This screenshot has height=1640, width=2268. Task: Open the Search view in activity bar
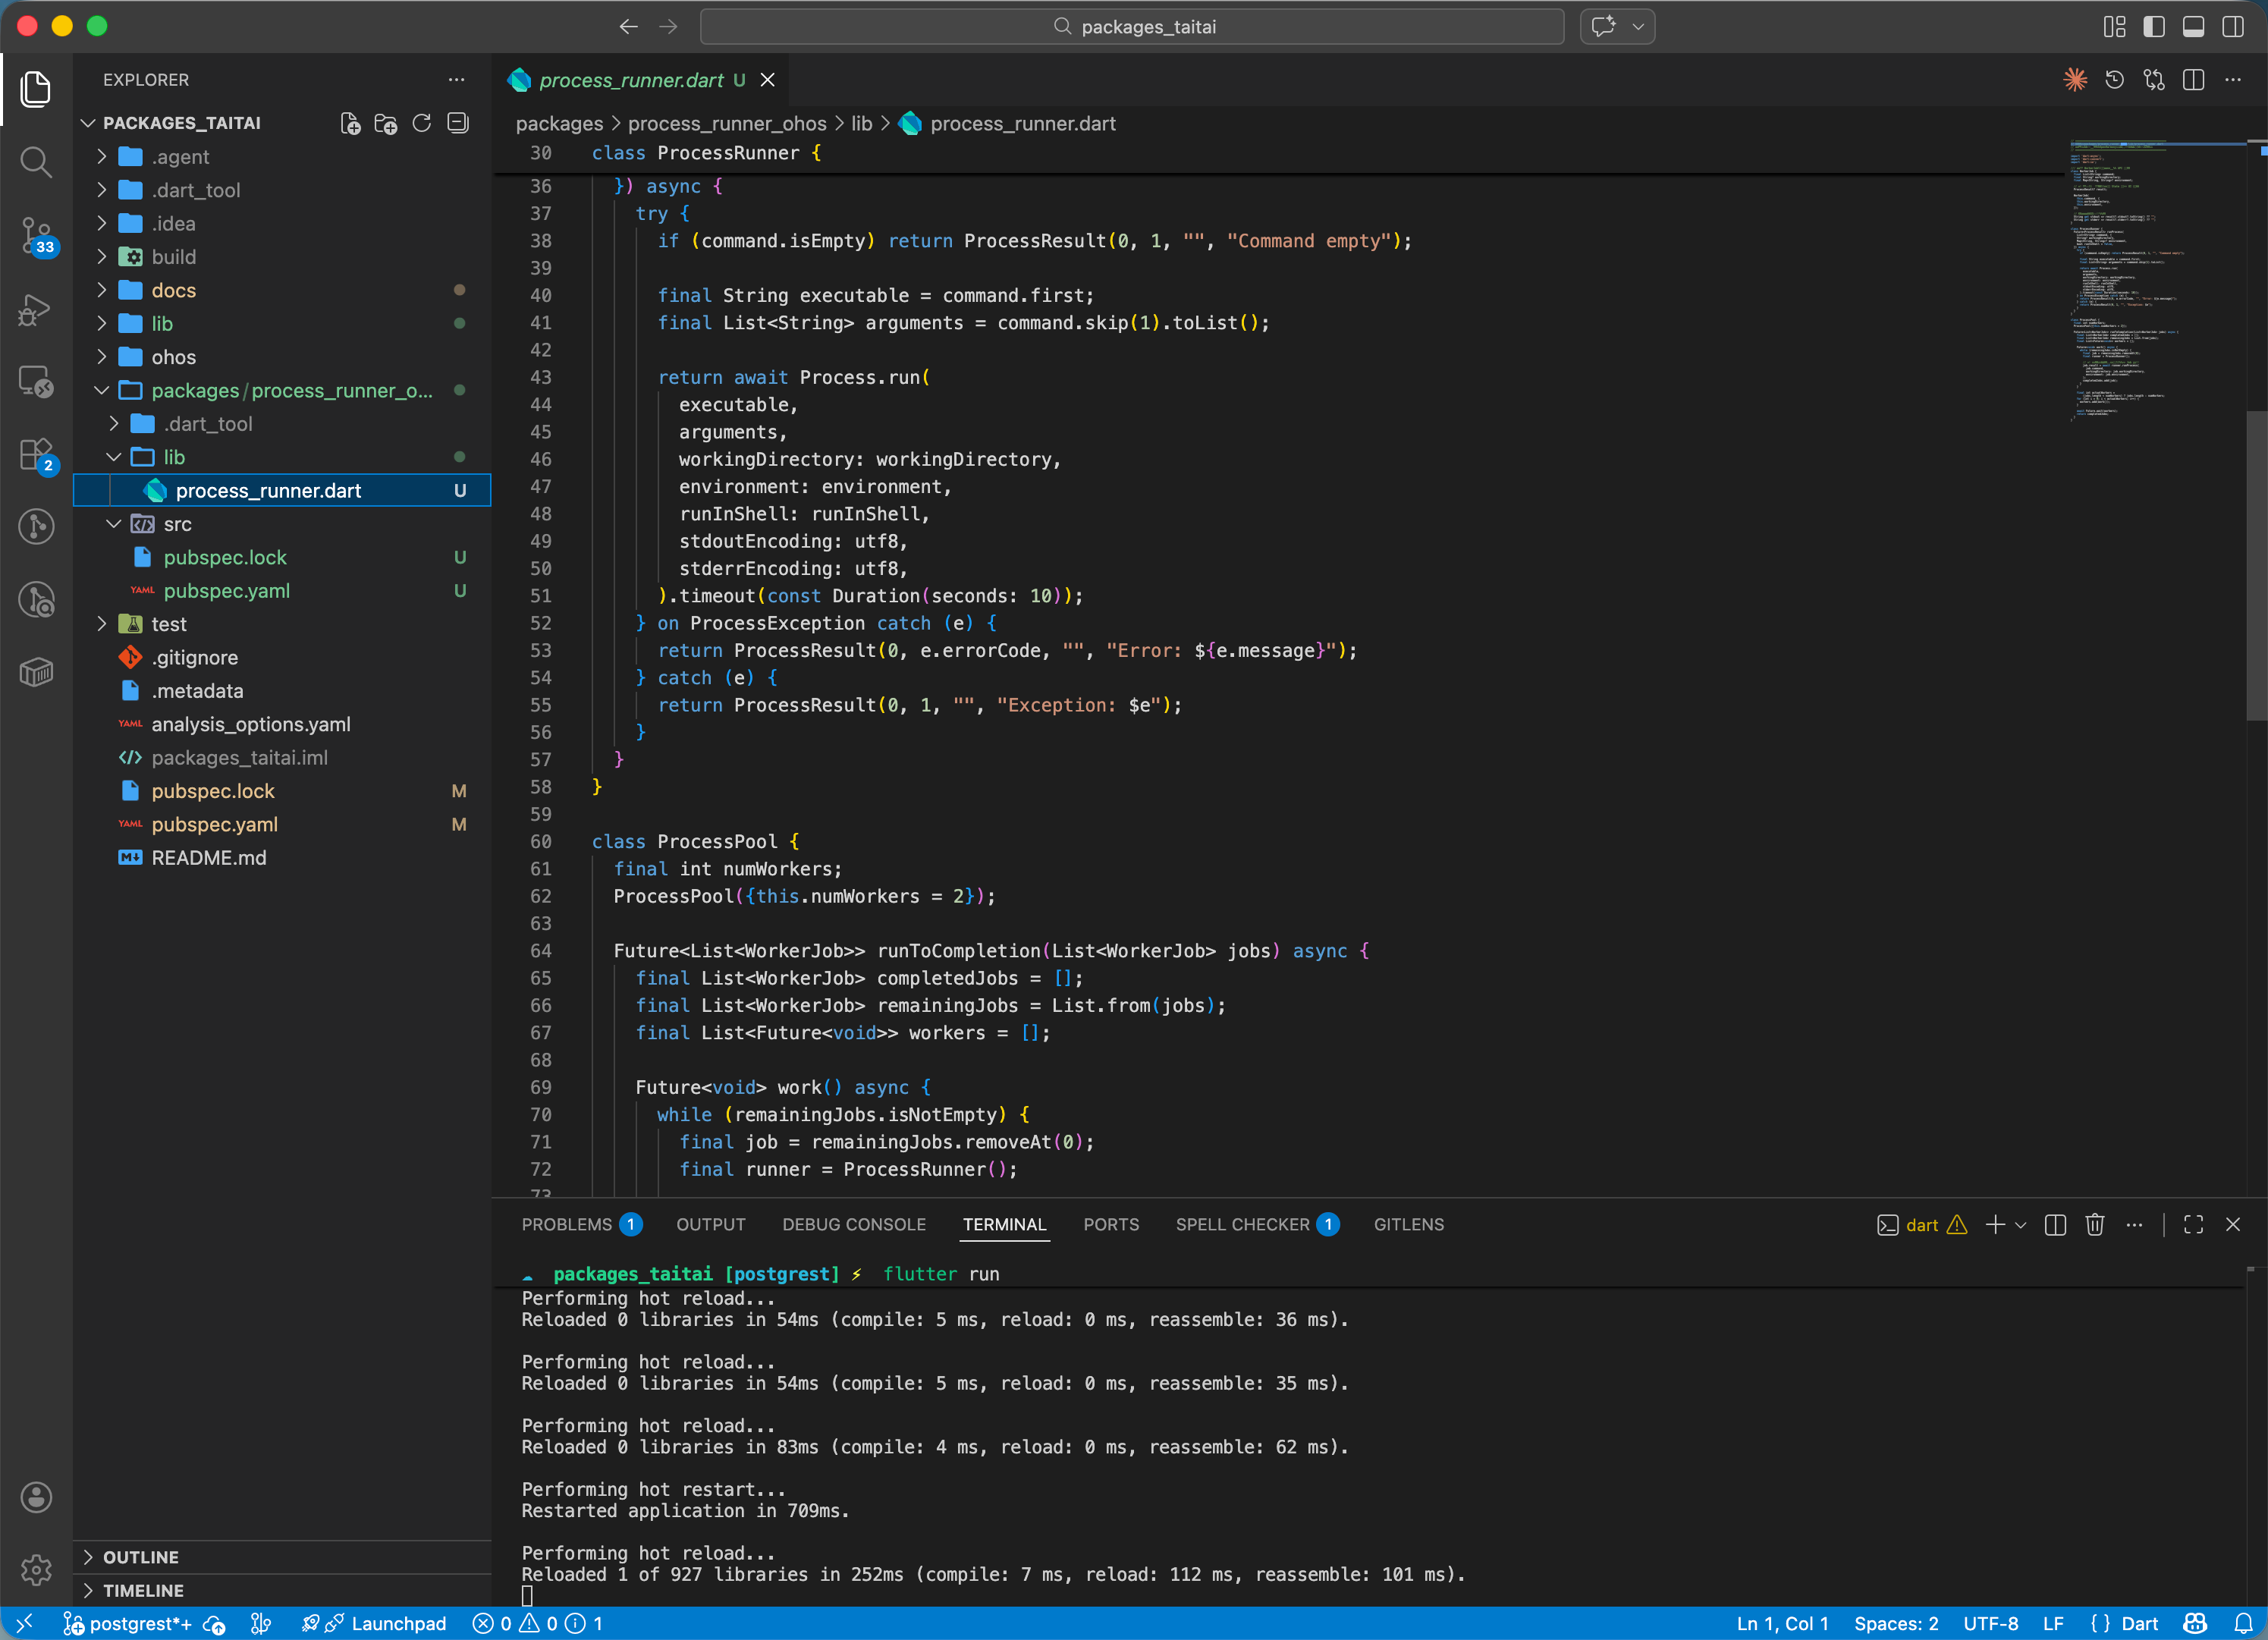tap(36, 161)
